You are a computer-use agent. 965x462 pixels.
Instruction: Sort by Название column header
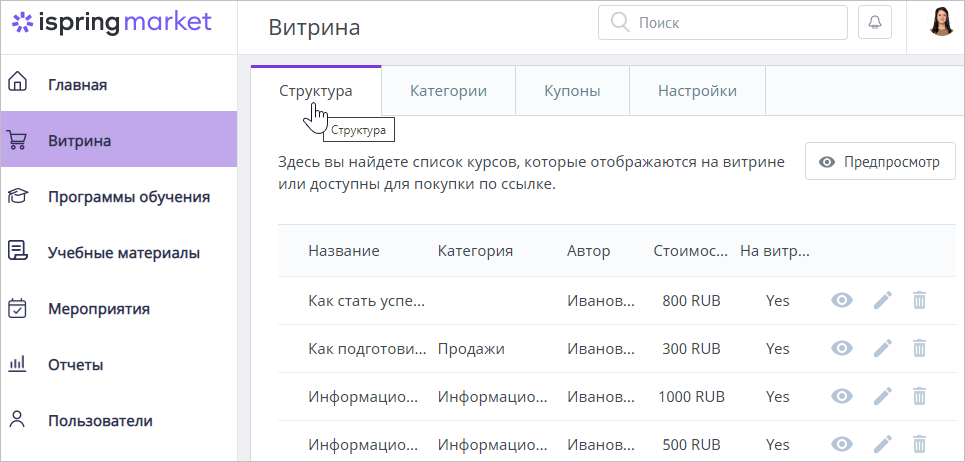(344, 251)
